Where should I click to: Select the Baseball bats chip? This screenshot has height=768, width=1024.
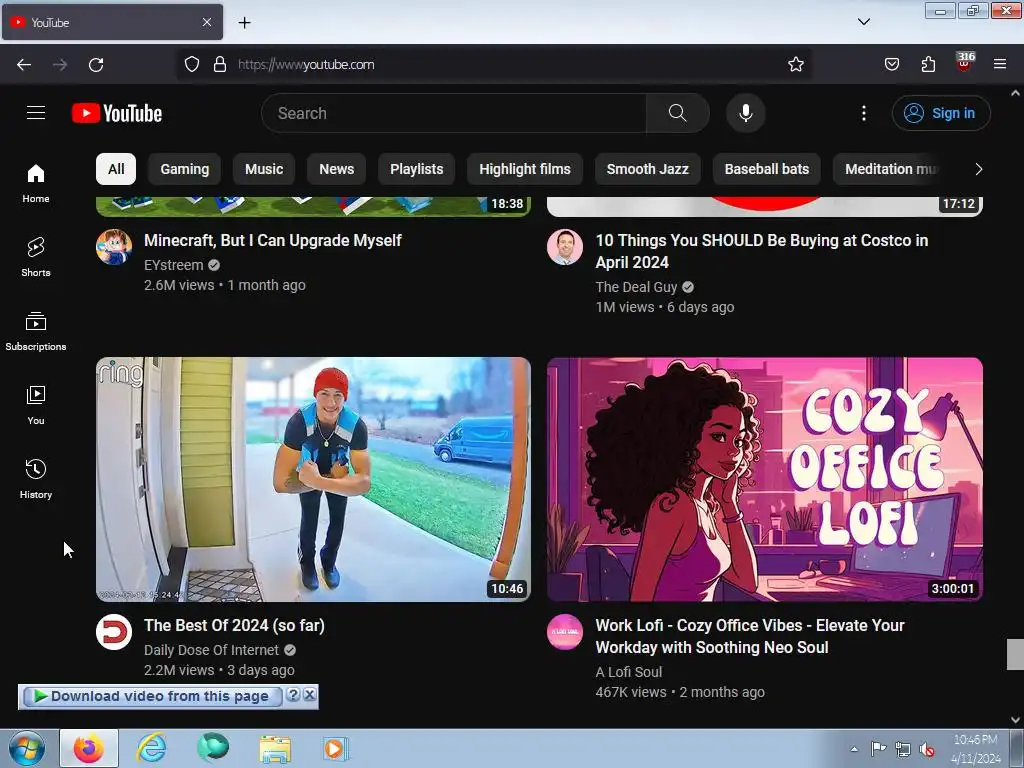coord(767,169)
